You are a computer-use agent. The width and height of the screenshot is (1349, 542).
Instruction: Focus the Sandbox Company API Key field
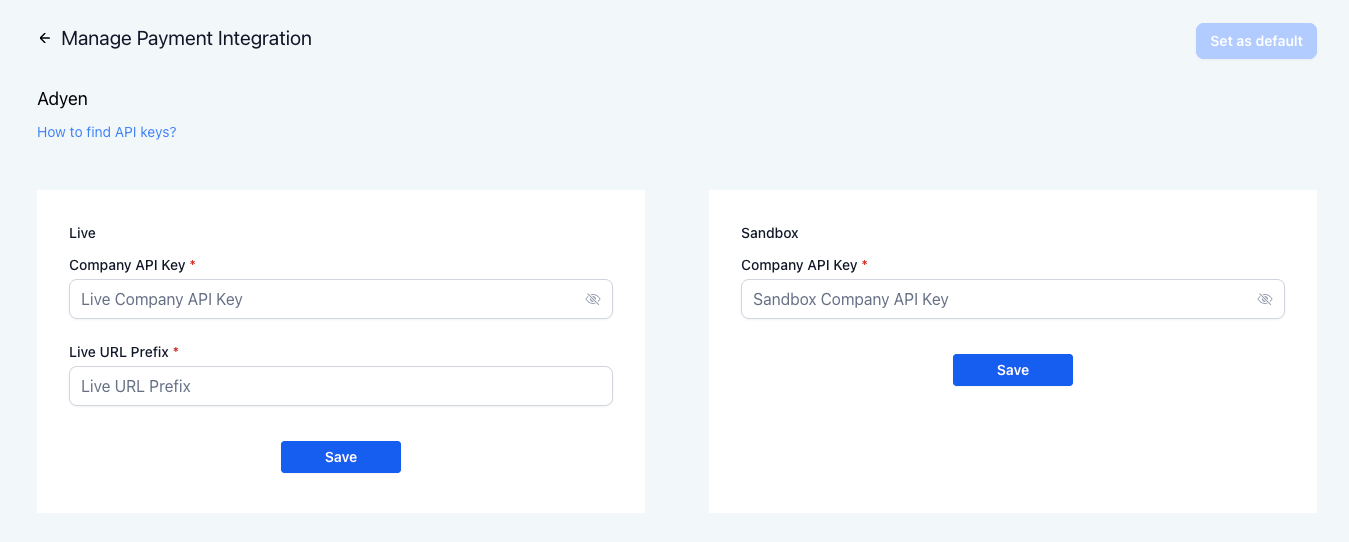coord(1013,299)
